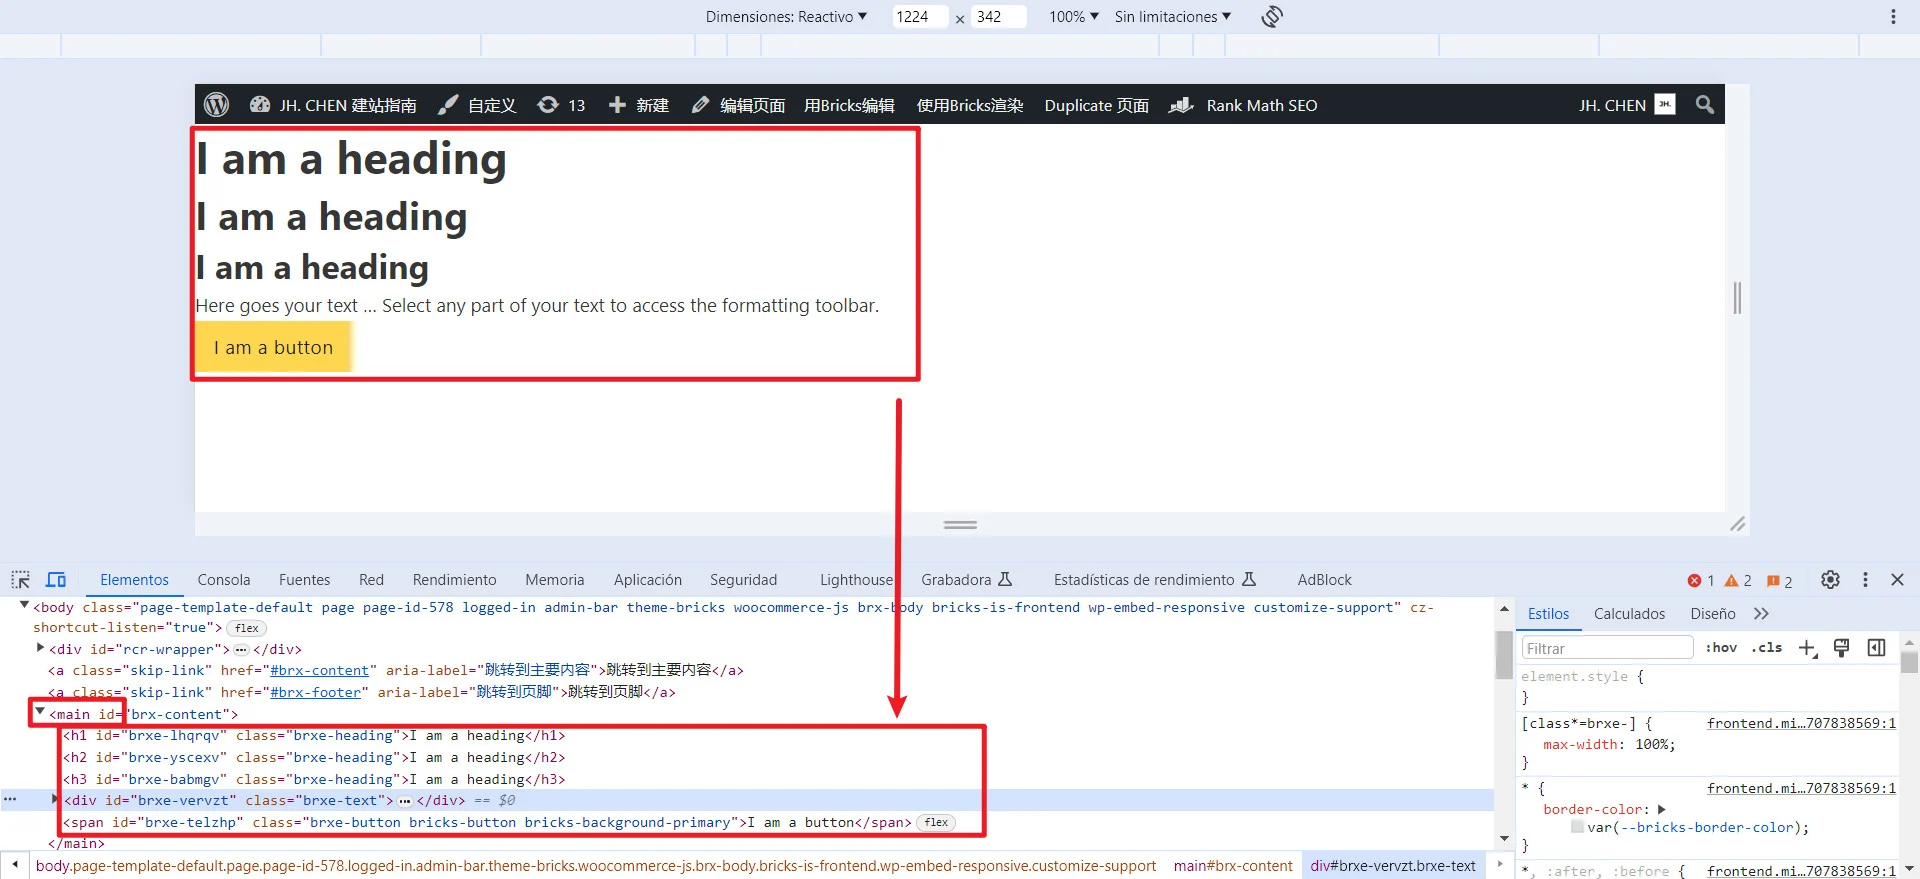Collapse the main brx-content node

pos(40,713)
